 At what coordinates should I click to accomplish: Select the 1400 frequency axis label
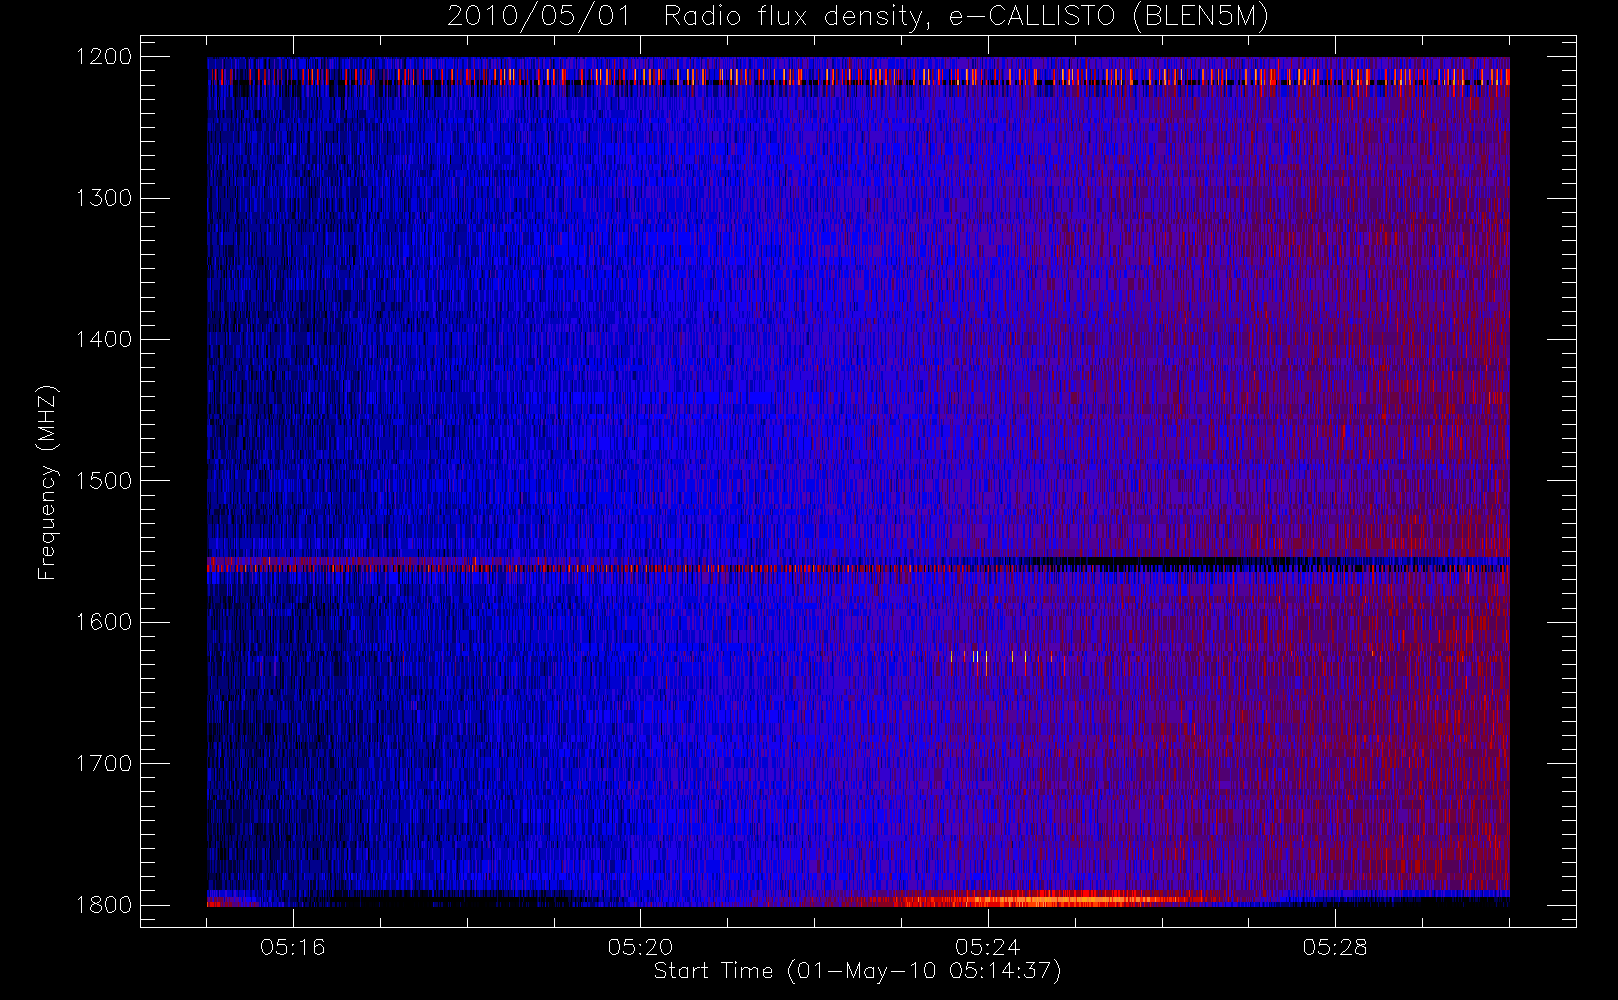coord(104,339)
